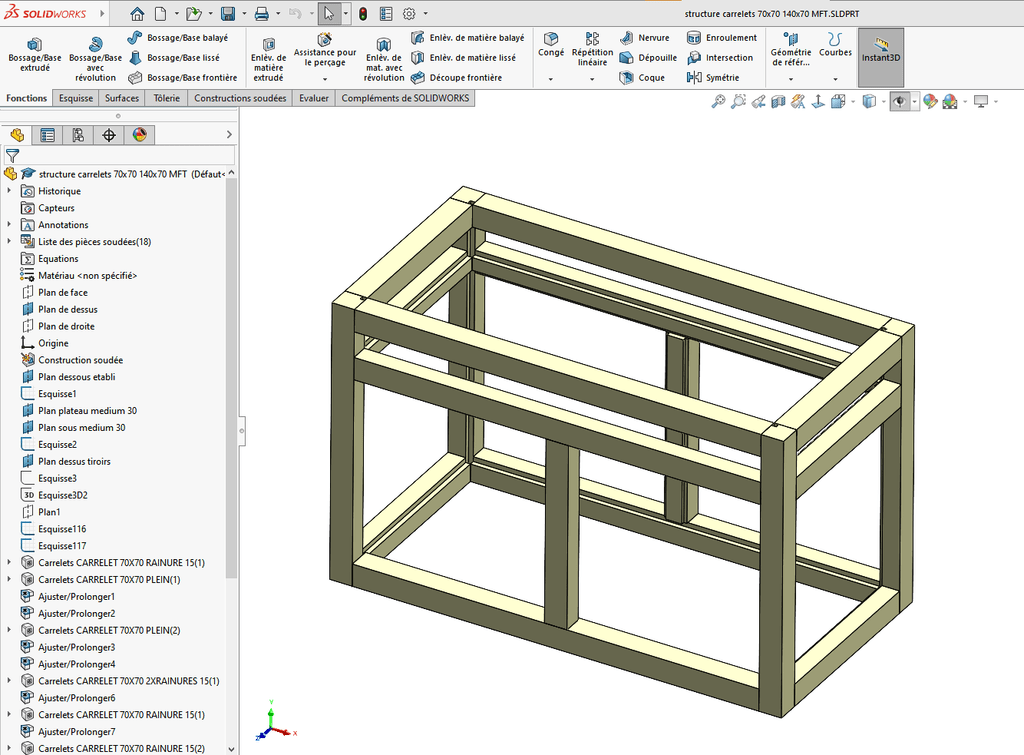Open the Constructions soudées tab
This screenshot has height=755, width=1024.
click(240, 98)
